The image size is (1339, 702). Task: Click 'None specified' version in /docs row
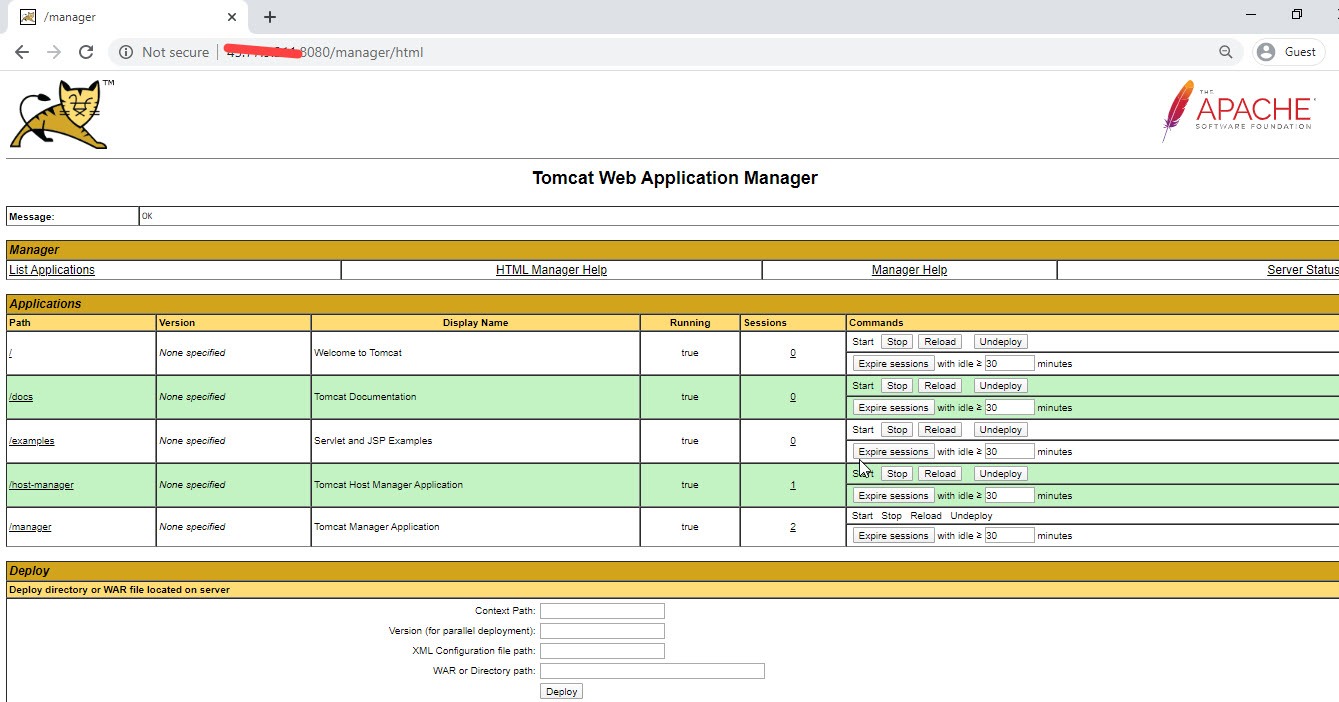click(x=192, y=397)
